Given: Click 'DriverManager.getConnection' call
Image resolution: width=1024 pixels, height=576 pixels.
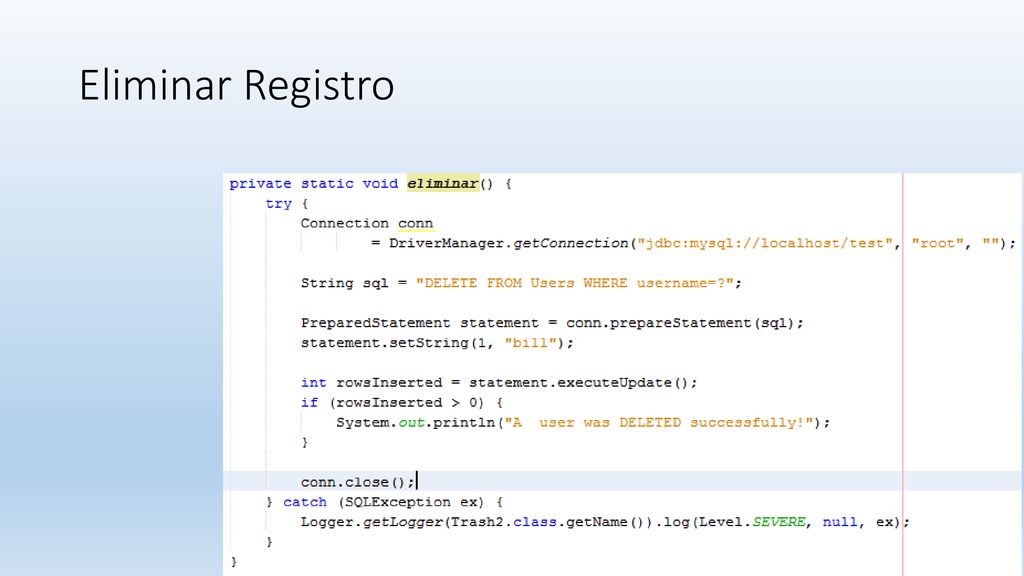Looking at the screenshot, I should click(509, 244).
